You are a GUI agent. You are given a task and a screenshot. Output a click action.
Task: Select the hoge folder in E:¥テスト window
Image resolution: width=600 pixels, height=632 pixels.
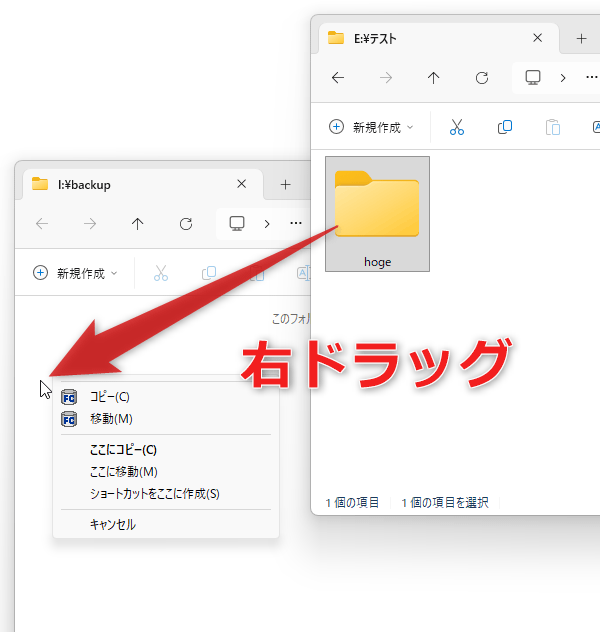(377, 214)
